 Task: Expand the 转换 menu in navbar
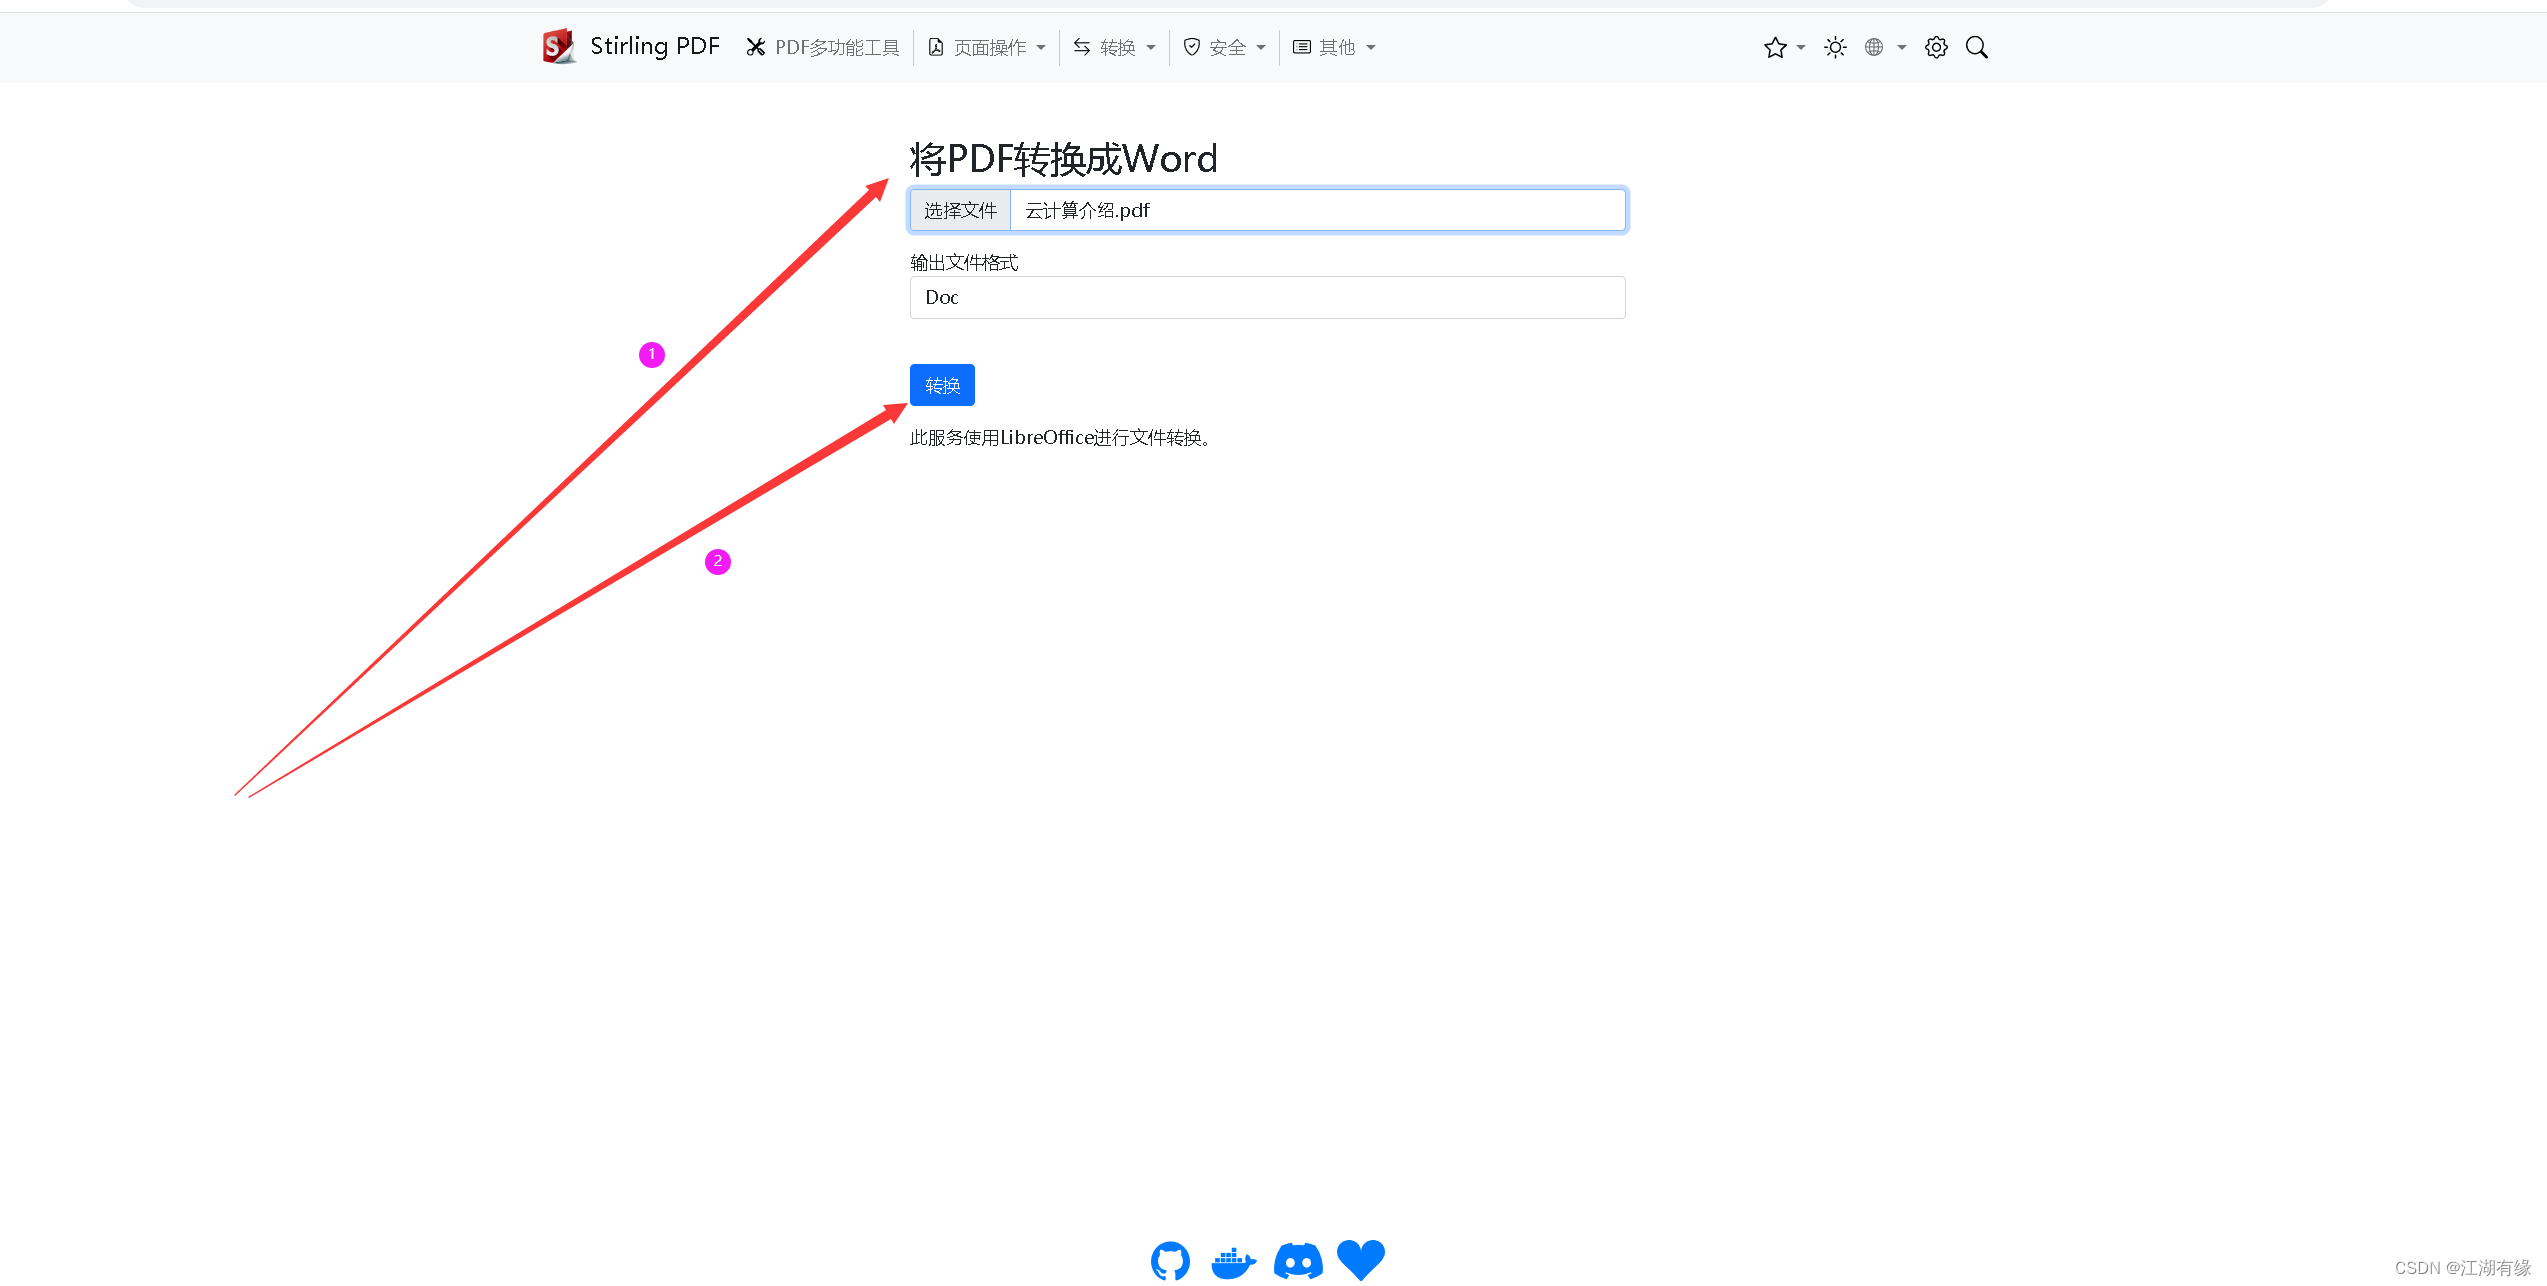pos(1114,47)
